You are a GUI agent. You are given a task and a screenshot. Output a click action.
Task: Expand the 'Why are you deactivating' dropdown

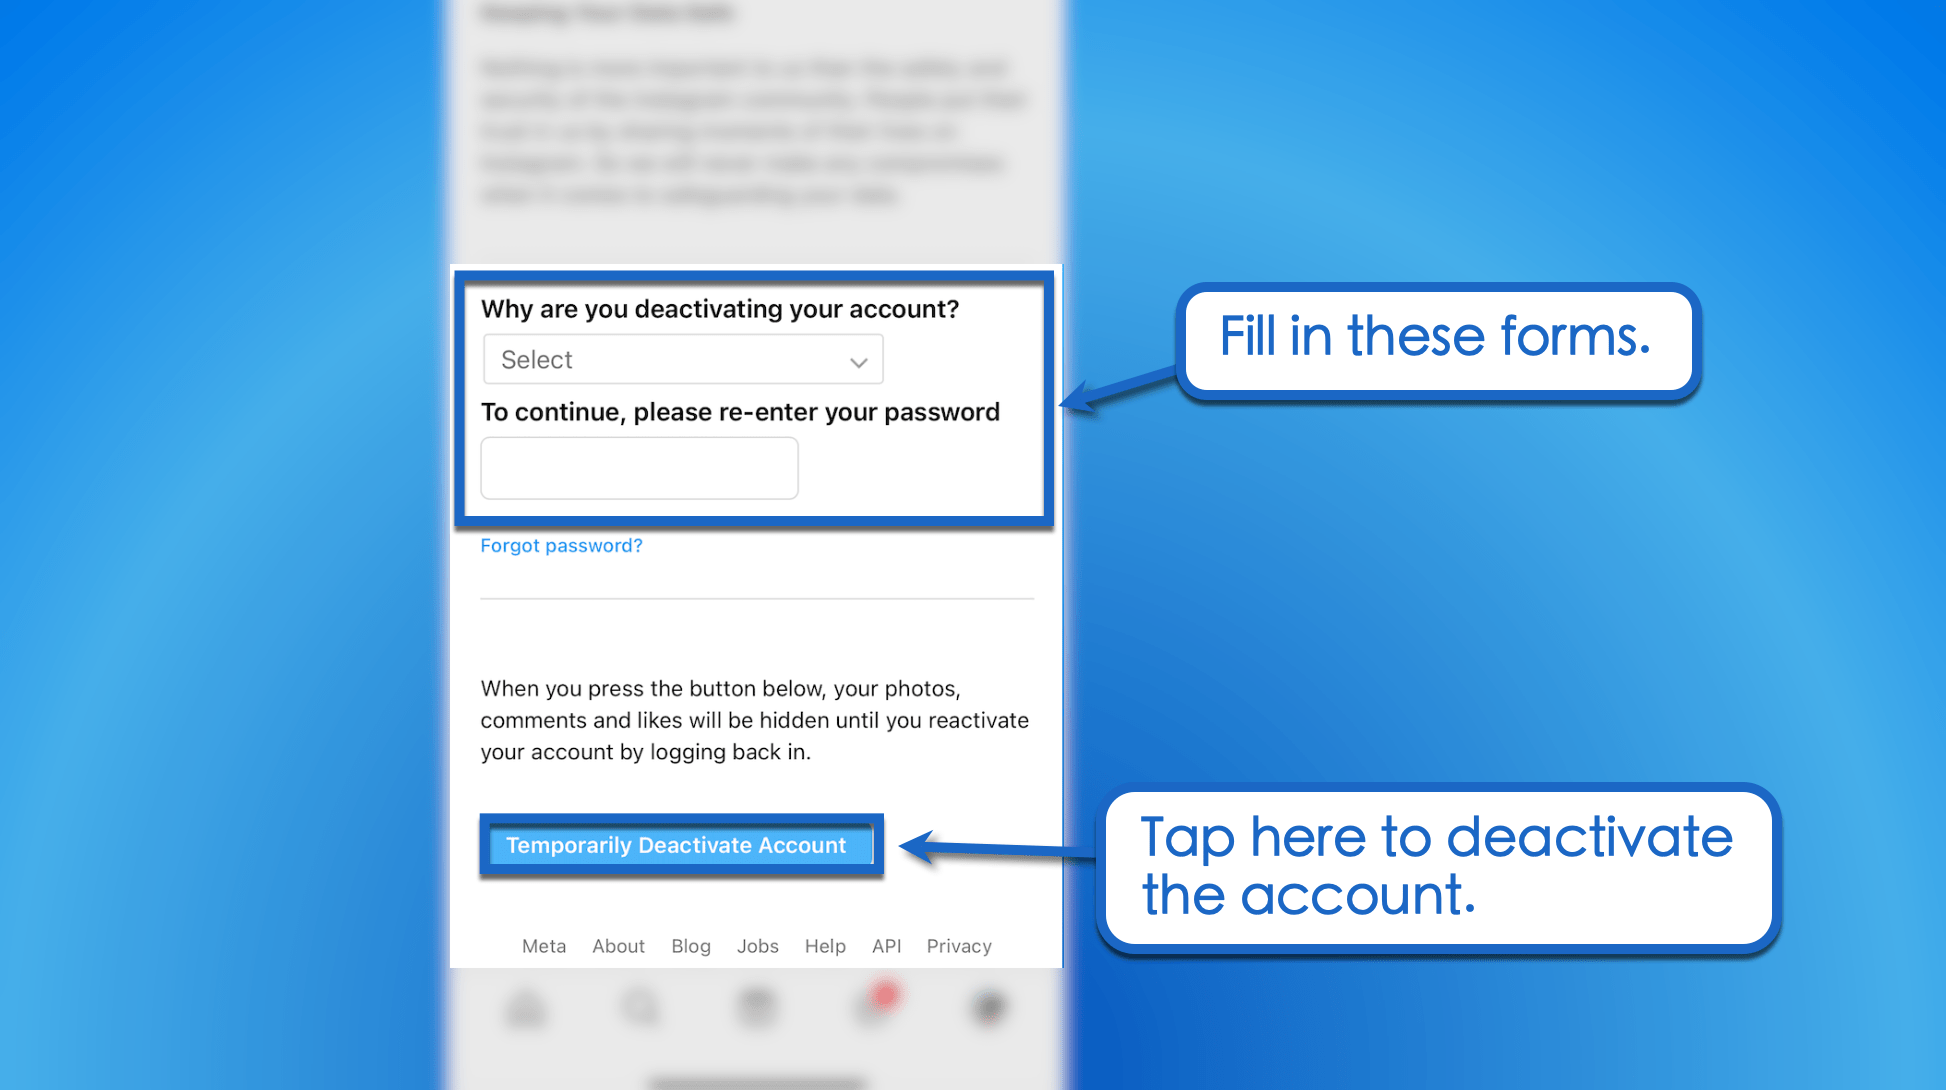coord(682,359)
